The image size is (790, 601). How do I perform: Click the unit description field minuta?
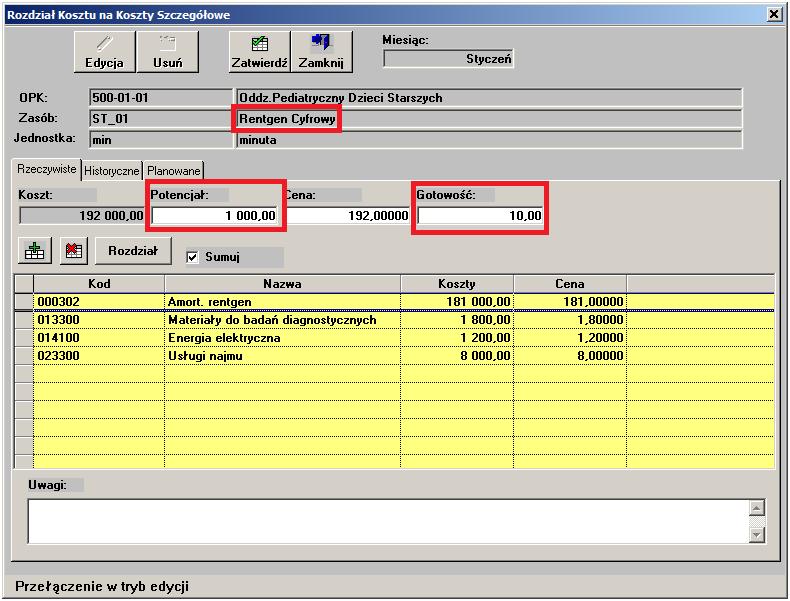pyautogui.click(x=489, y=140)
